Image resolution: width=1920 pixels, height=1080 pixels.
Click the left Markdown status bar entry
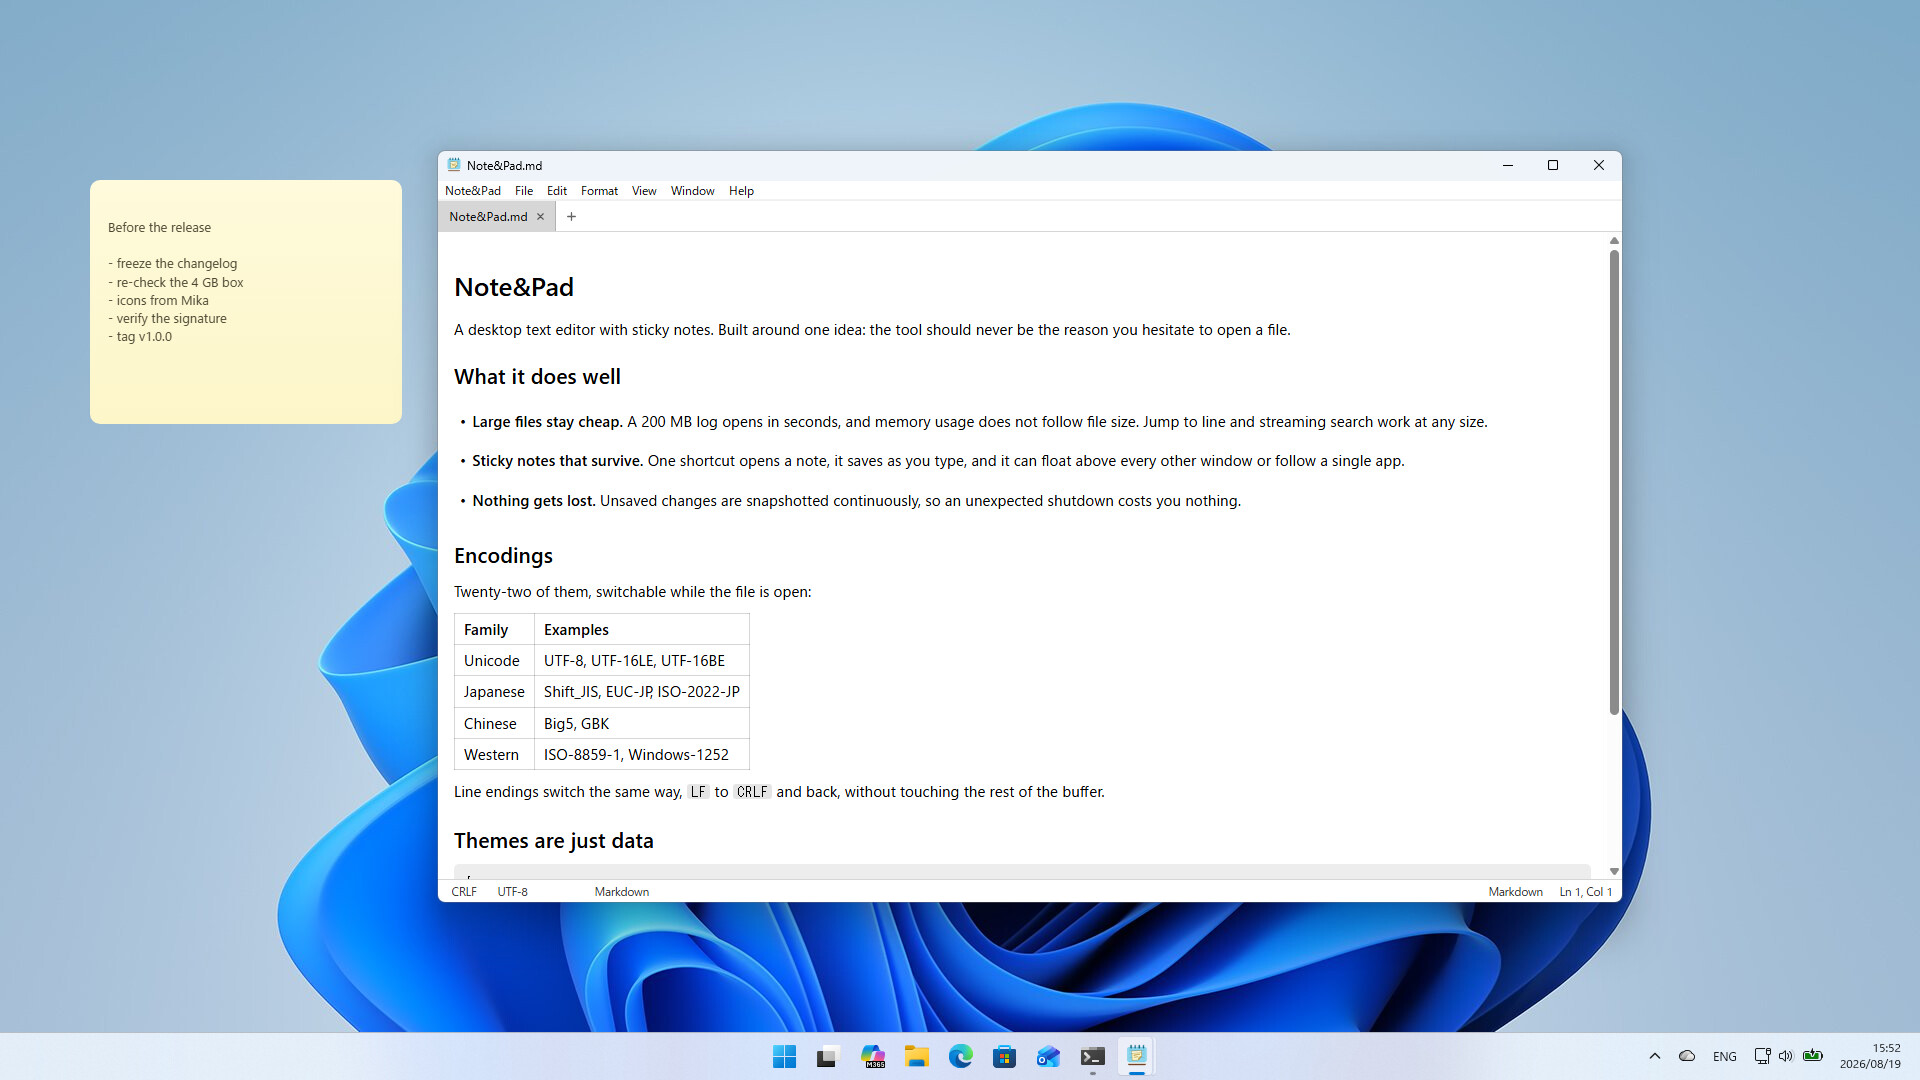[x=622, y=892]
